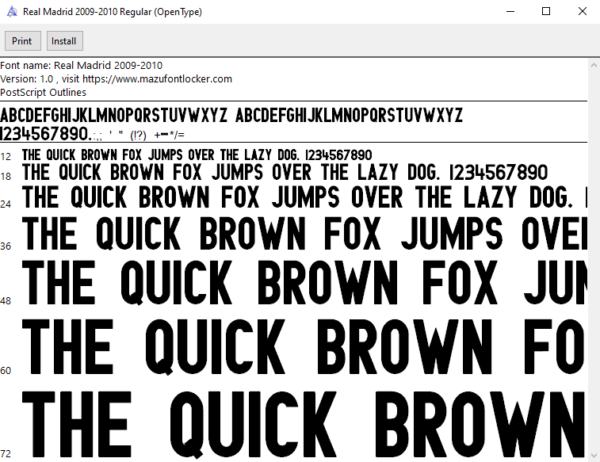Click the 'Font name: Real Madrid 2009-2010' text
The height and width of the screenshot is (462, 600).
[82, 65]
